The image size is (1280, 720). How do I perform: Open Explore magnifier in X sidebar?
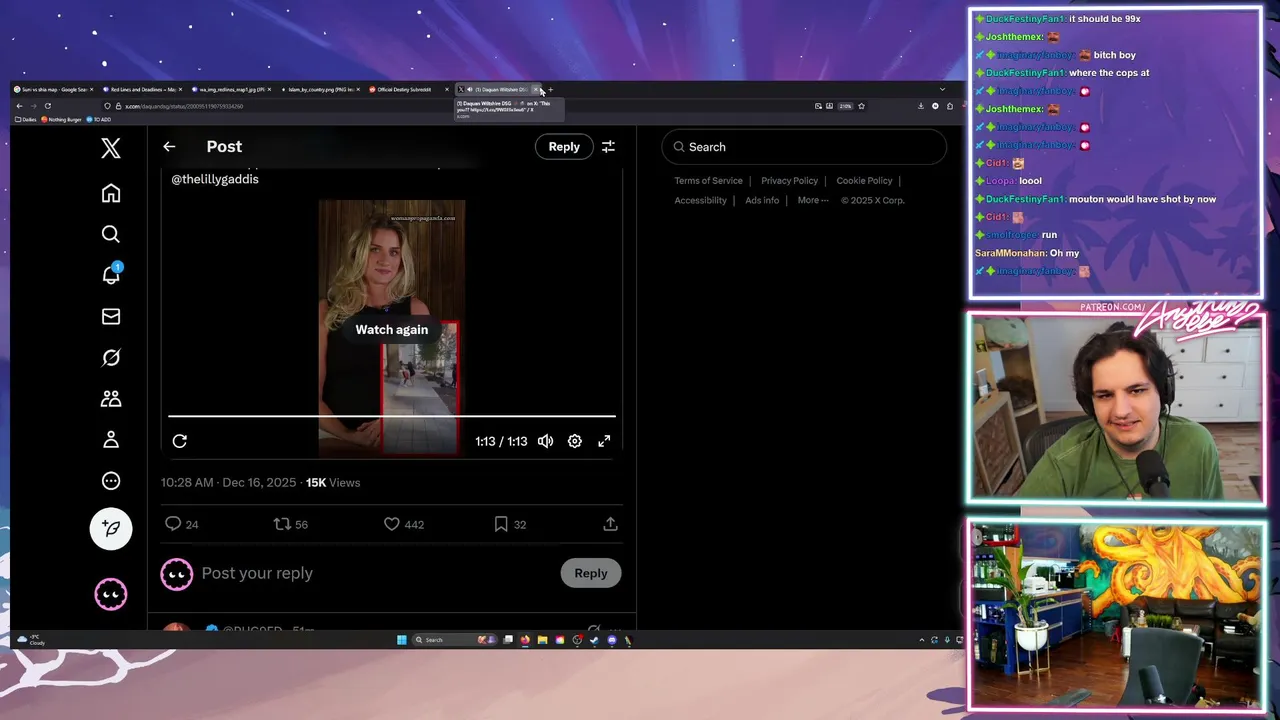click(111, 234)
